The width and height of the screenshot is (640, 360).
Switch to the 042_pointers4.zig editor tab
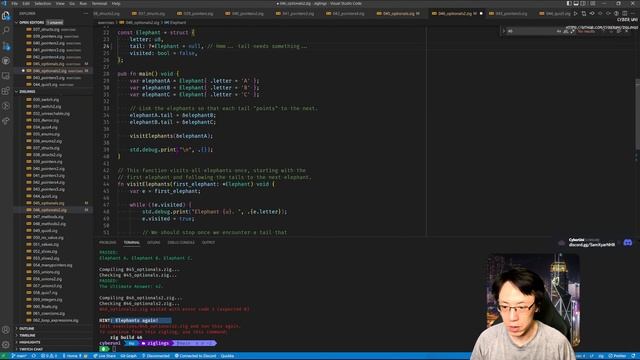pos(348,13)
